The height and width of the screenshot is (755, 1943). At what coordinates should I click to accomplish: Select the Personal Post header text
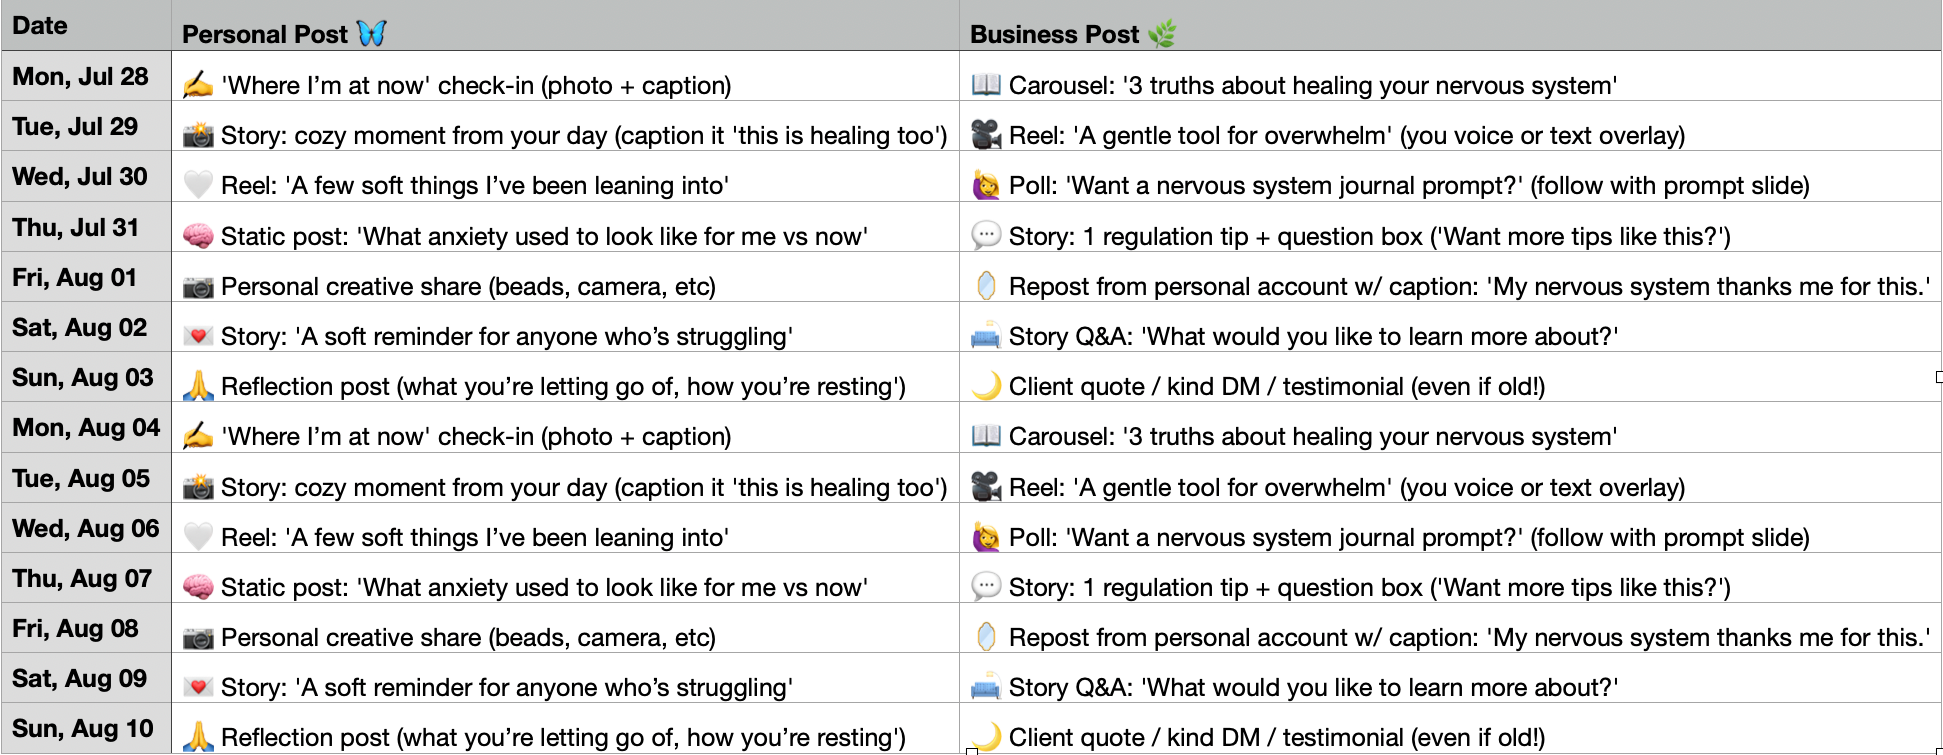click(265, 35)
